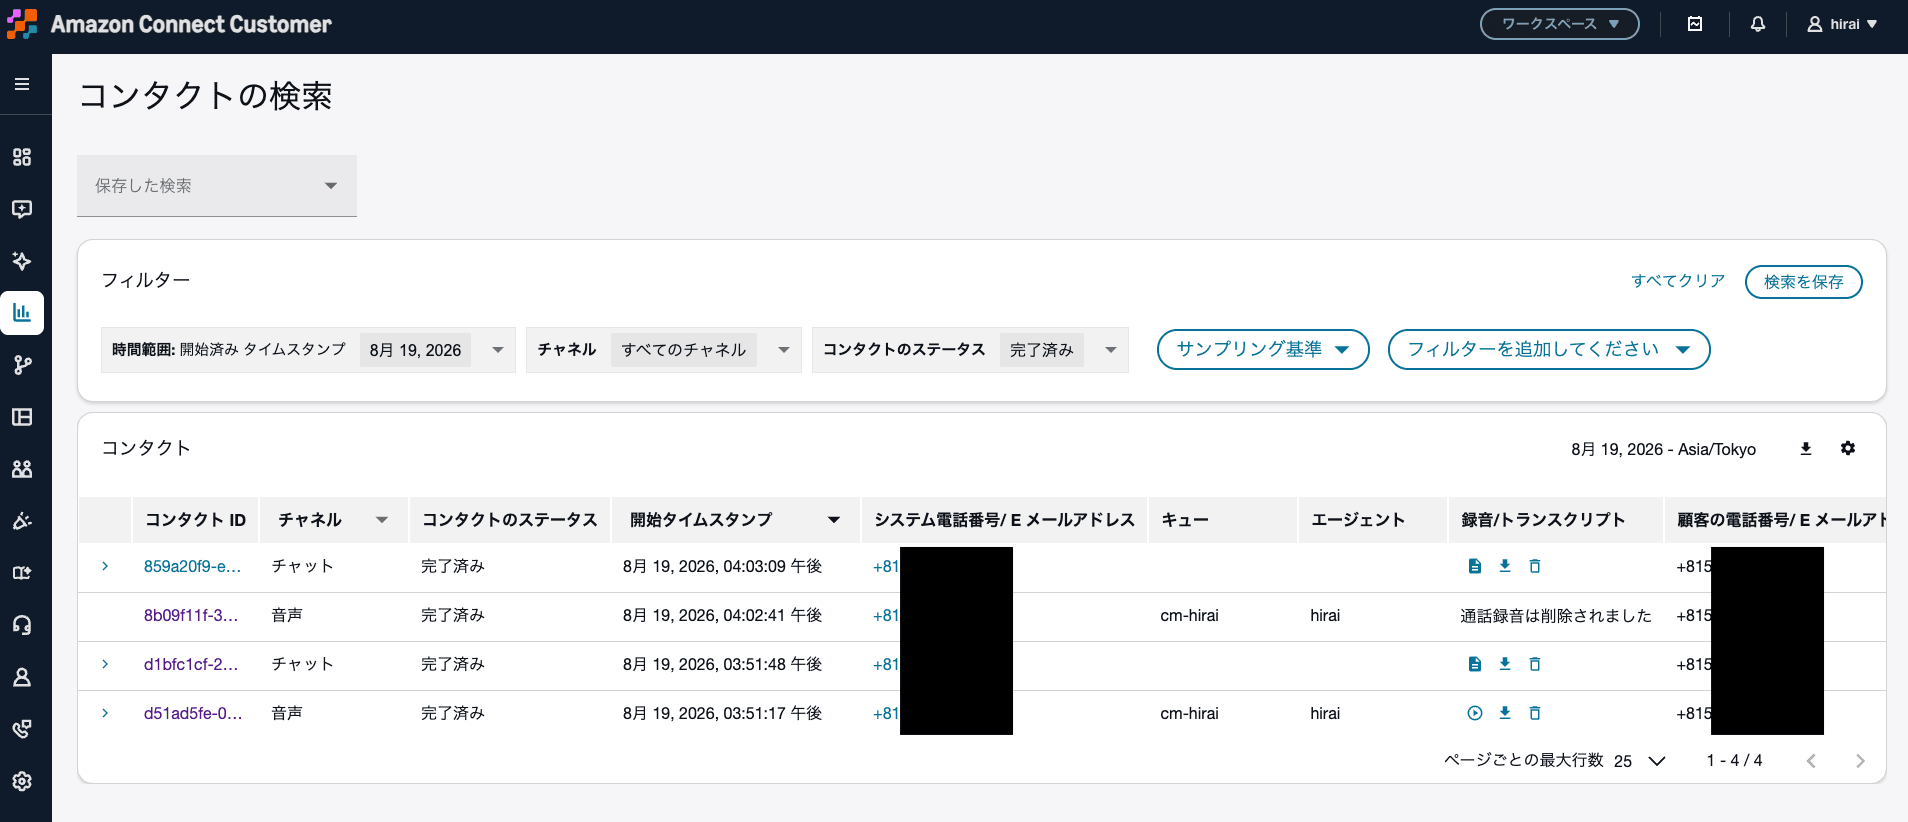This screenshot has width=1908, height=822.
Task: Open contact ID 859a20f9 link
Action: [x=192, y=566]
